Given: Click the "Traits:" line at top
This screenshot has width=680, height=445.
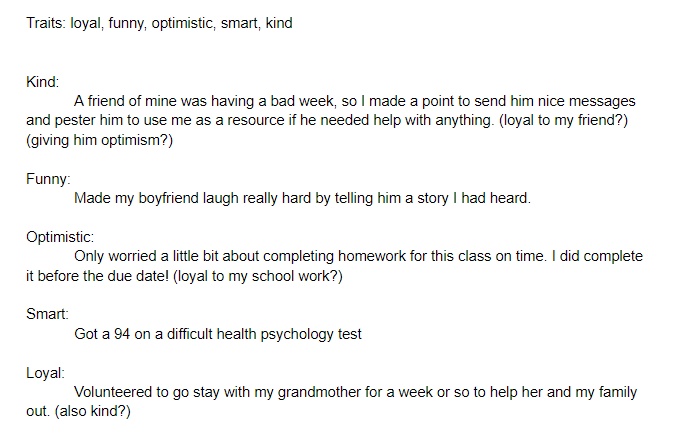Looking at the screenshot, I should (159, 23).
